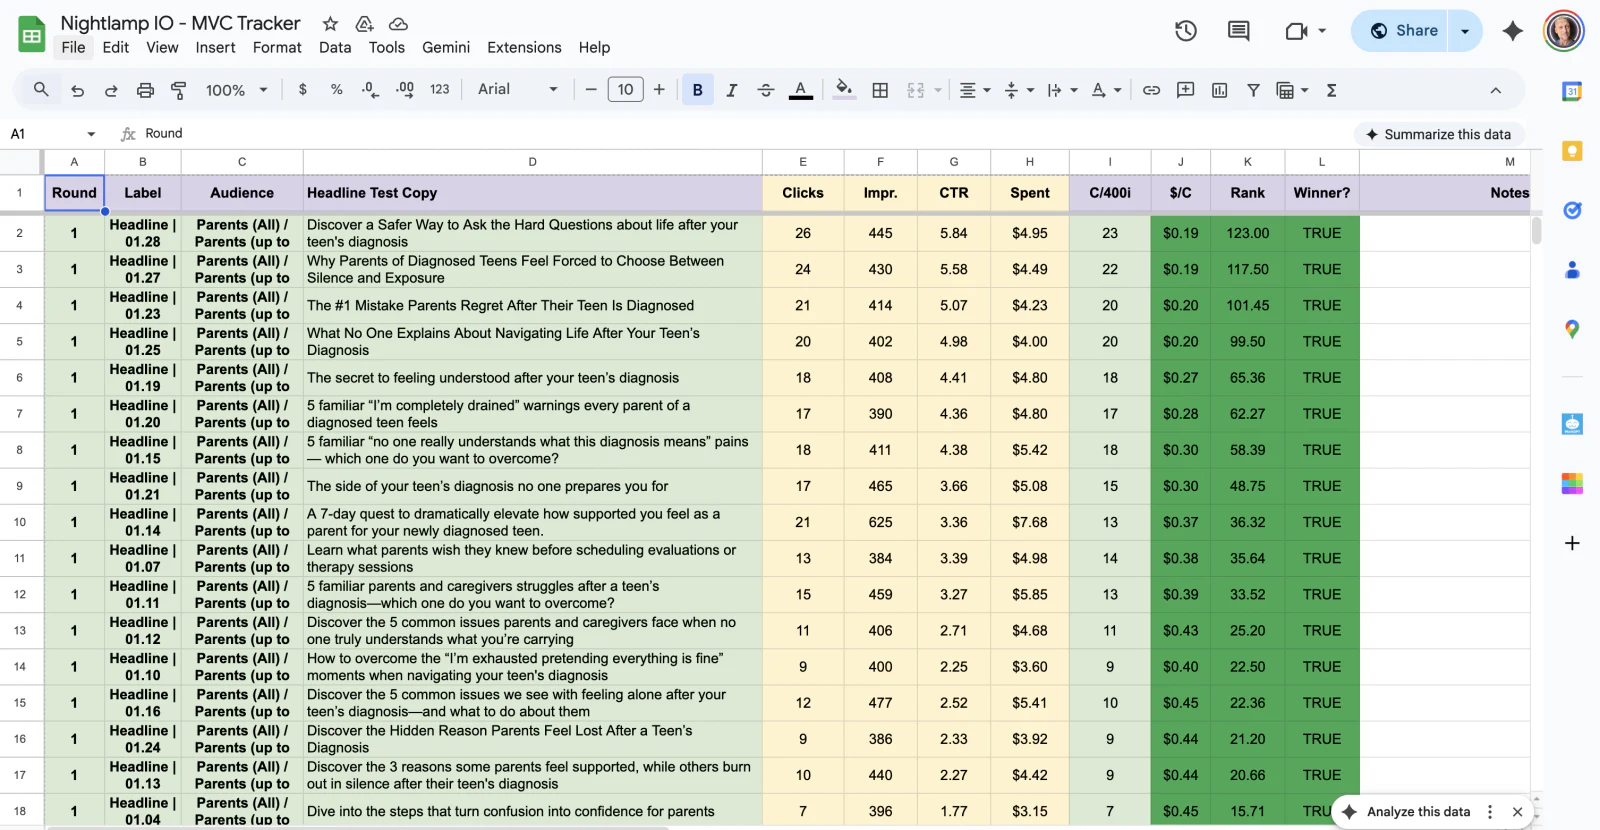Click the move to folder icon
This screenshot has width=1600, height=830.
coord(364,23)
